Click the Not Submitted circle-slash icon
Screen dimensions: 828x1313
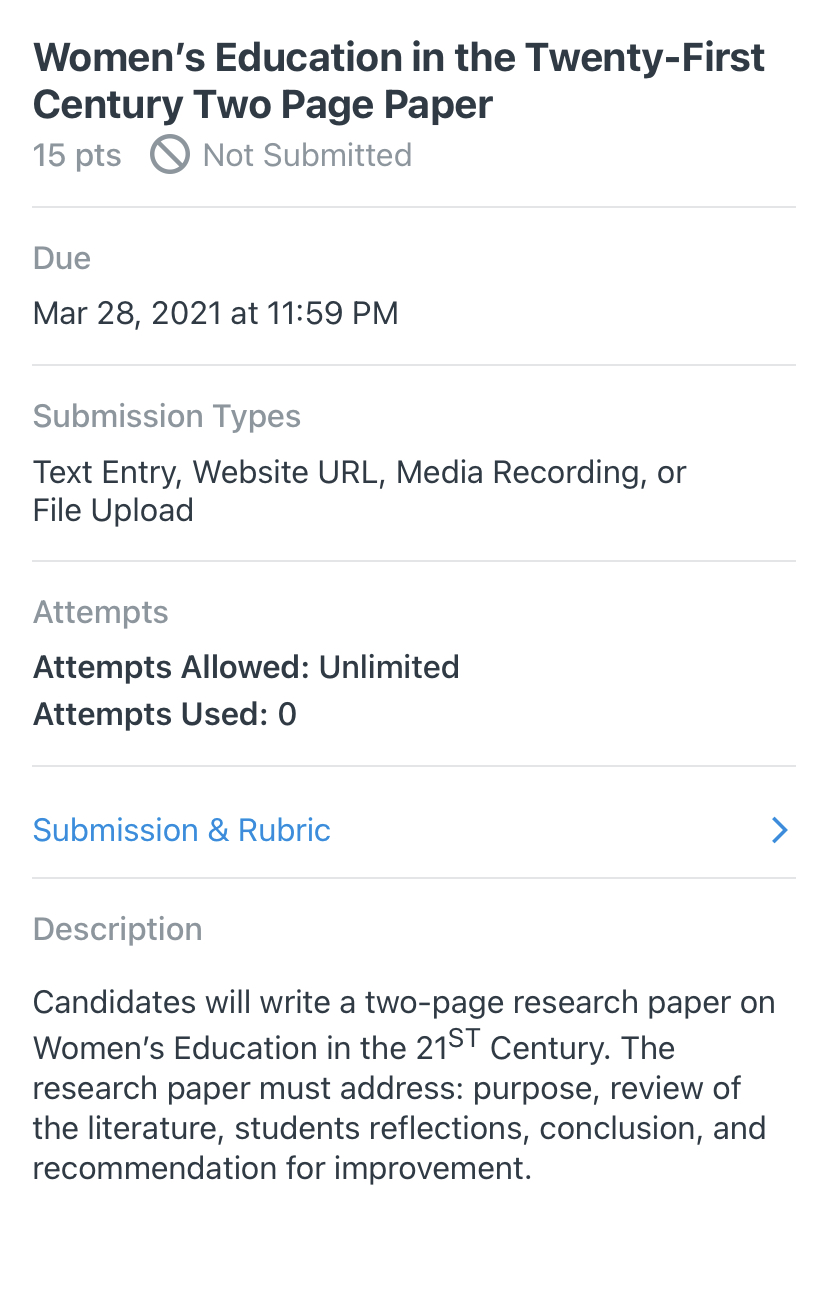pyautogui.click(x=170, y=155)
